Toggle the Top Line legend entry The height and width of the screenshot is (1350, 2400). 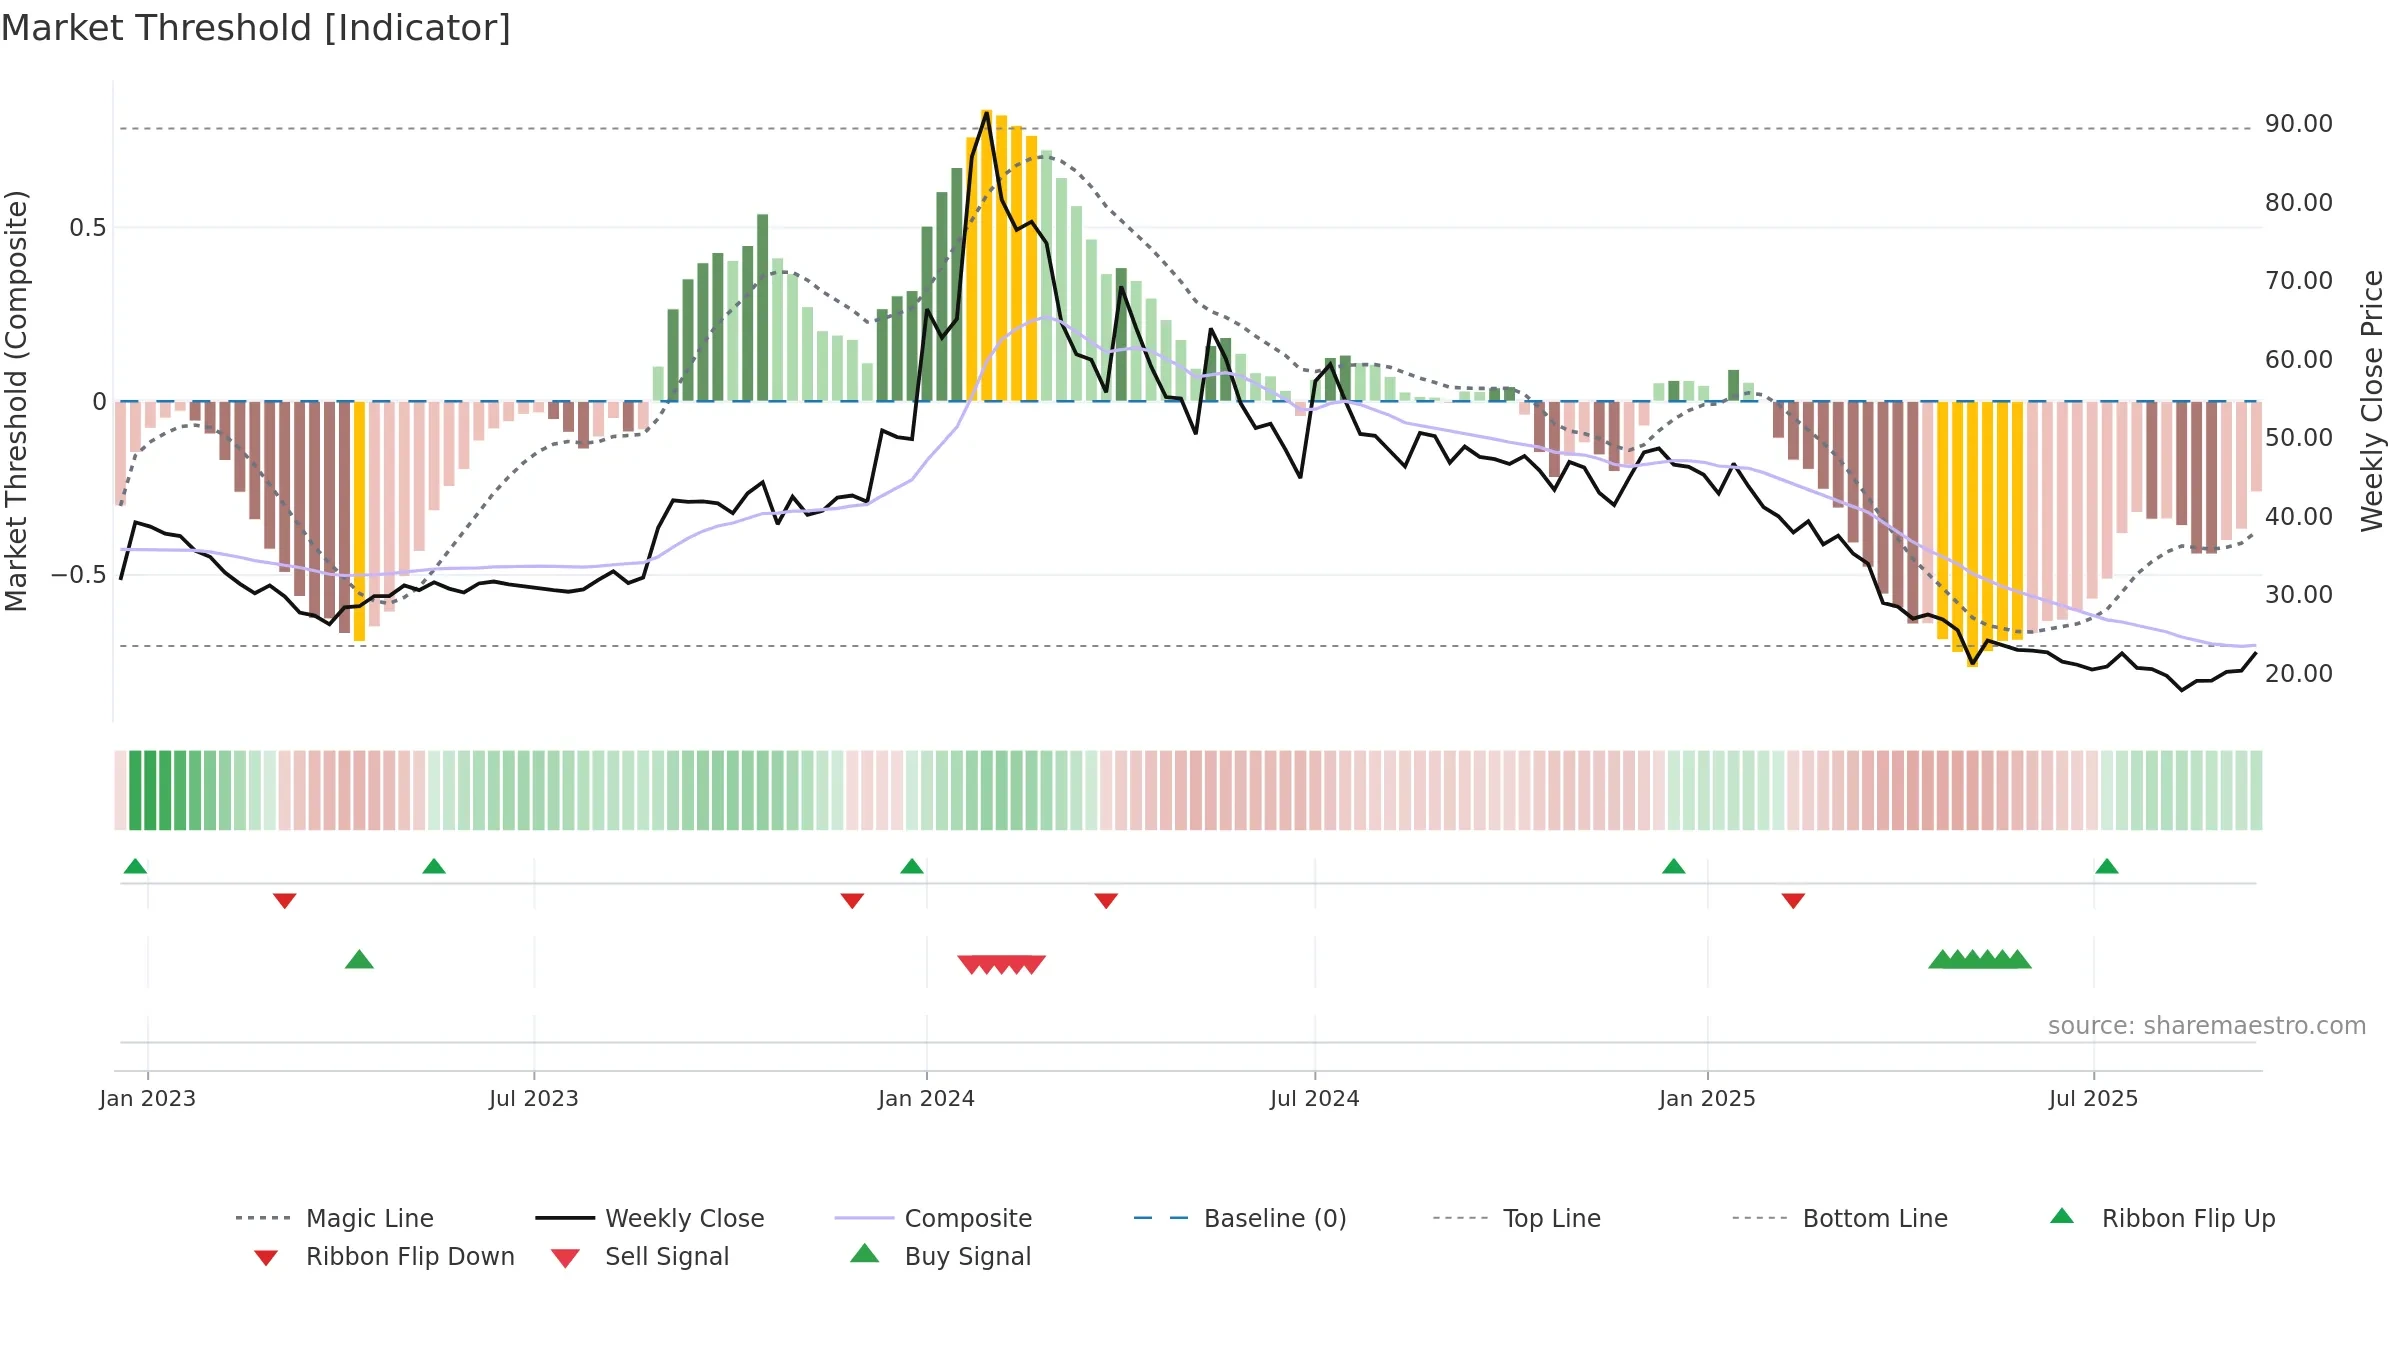(1517, 1218)
